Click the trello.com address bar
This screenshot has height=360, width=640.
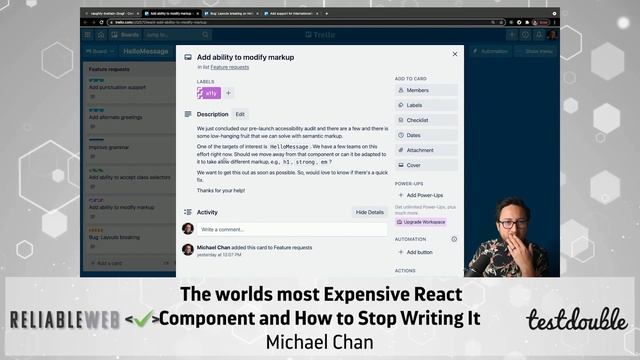click(306, 22)
